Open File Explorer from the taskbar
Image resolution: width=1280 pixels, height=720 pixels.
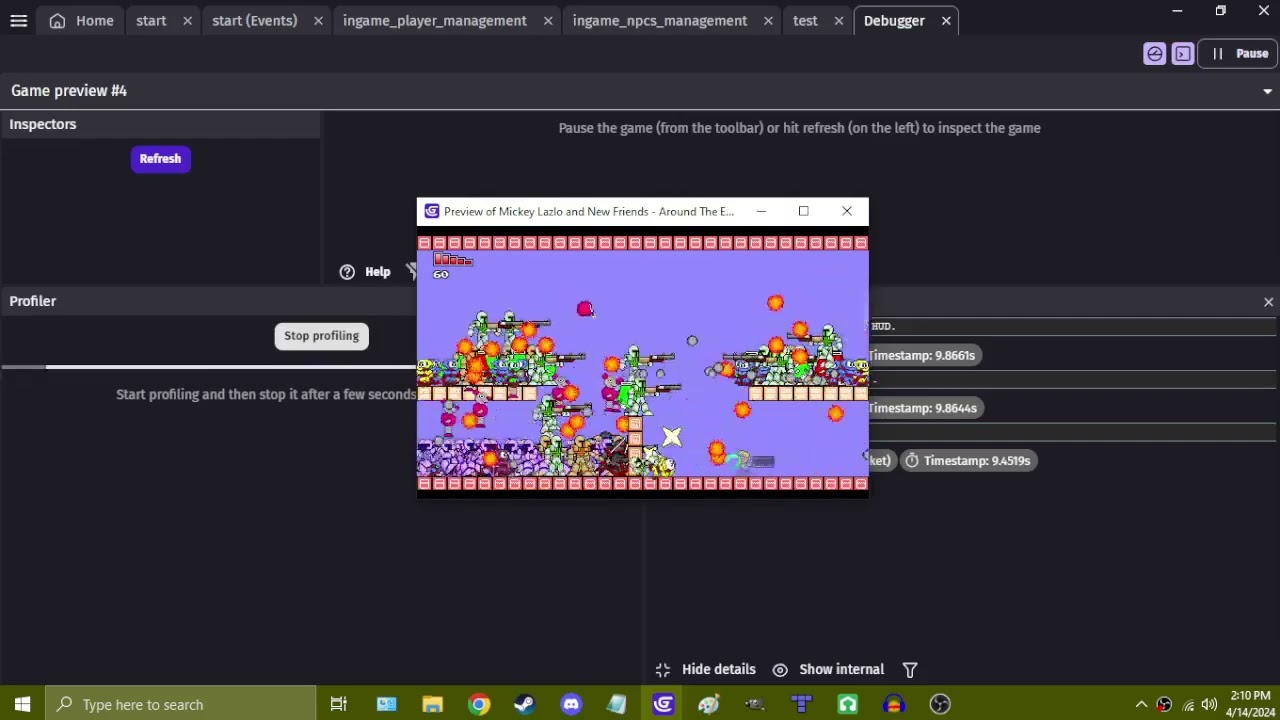(432, 704)
